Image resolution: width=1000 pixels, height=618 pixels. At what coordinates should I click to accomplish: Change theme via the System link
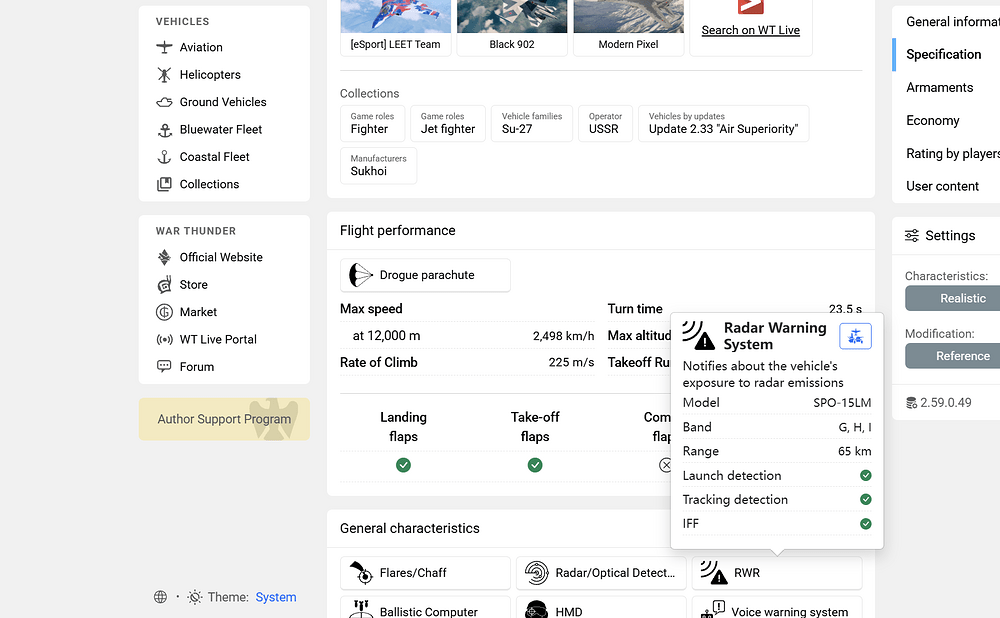point(276,597)
